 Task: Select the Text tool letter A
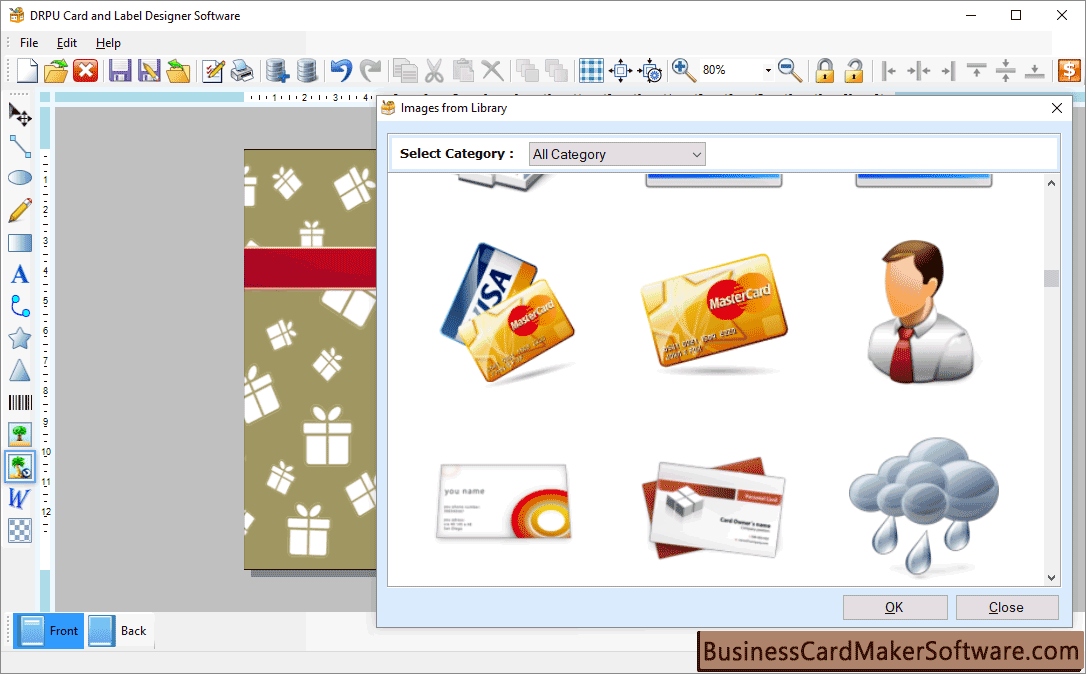tap(19, 274)
